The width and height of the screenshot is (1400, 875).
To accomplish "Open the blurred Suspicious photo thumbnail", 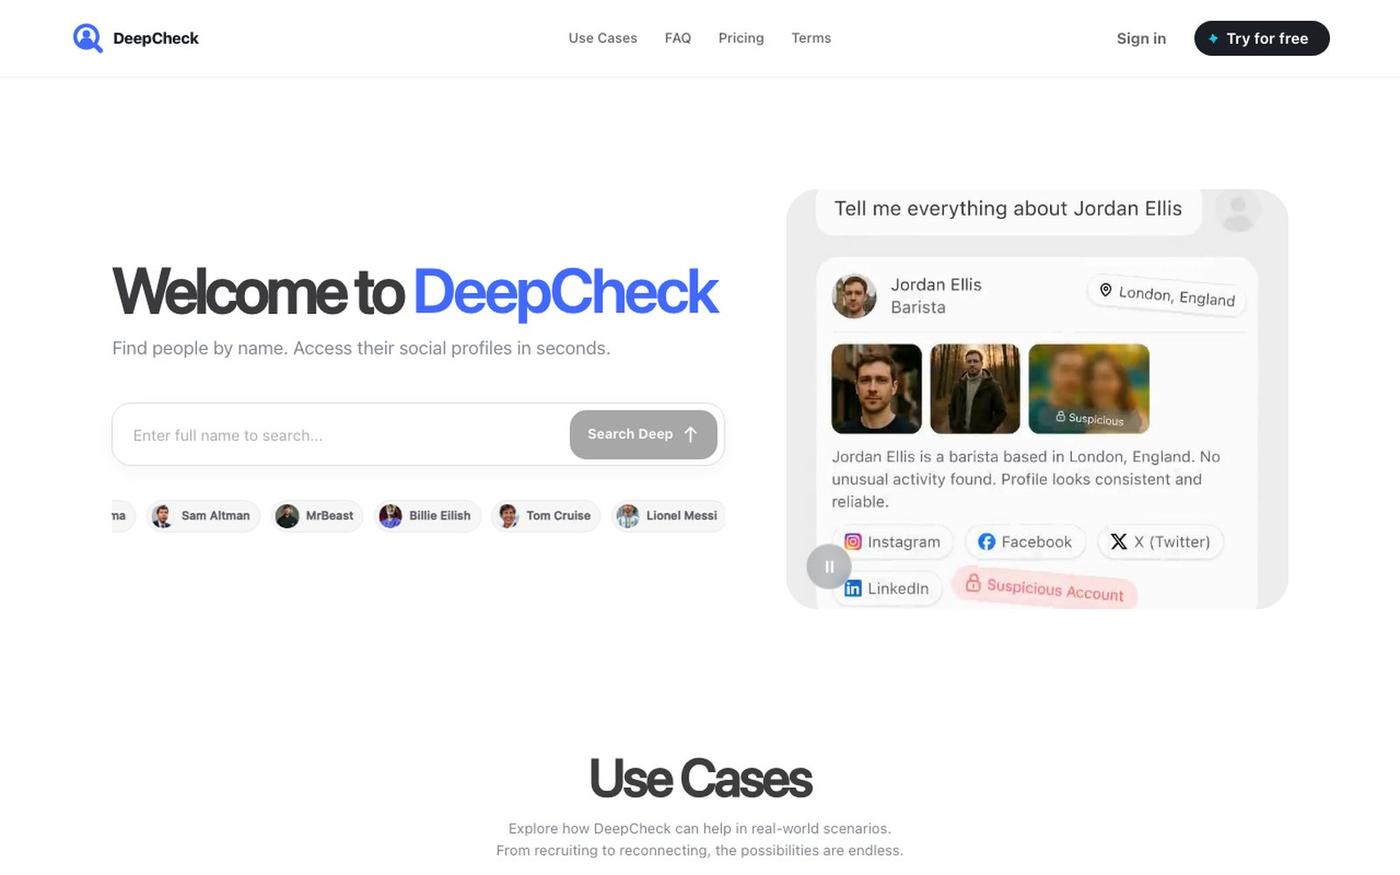I will click(x=1089, y=389).
